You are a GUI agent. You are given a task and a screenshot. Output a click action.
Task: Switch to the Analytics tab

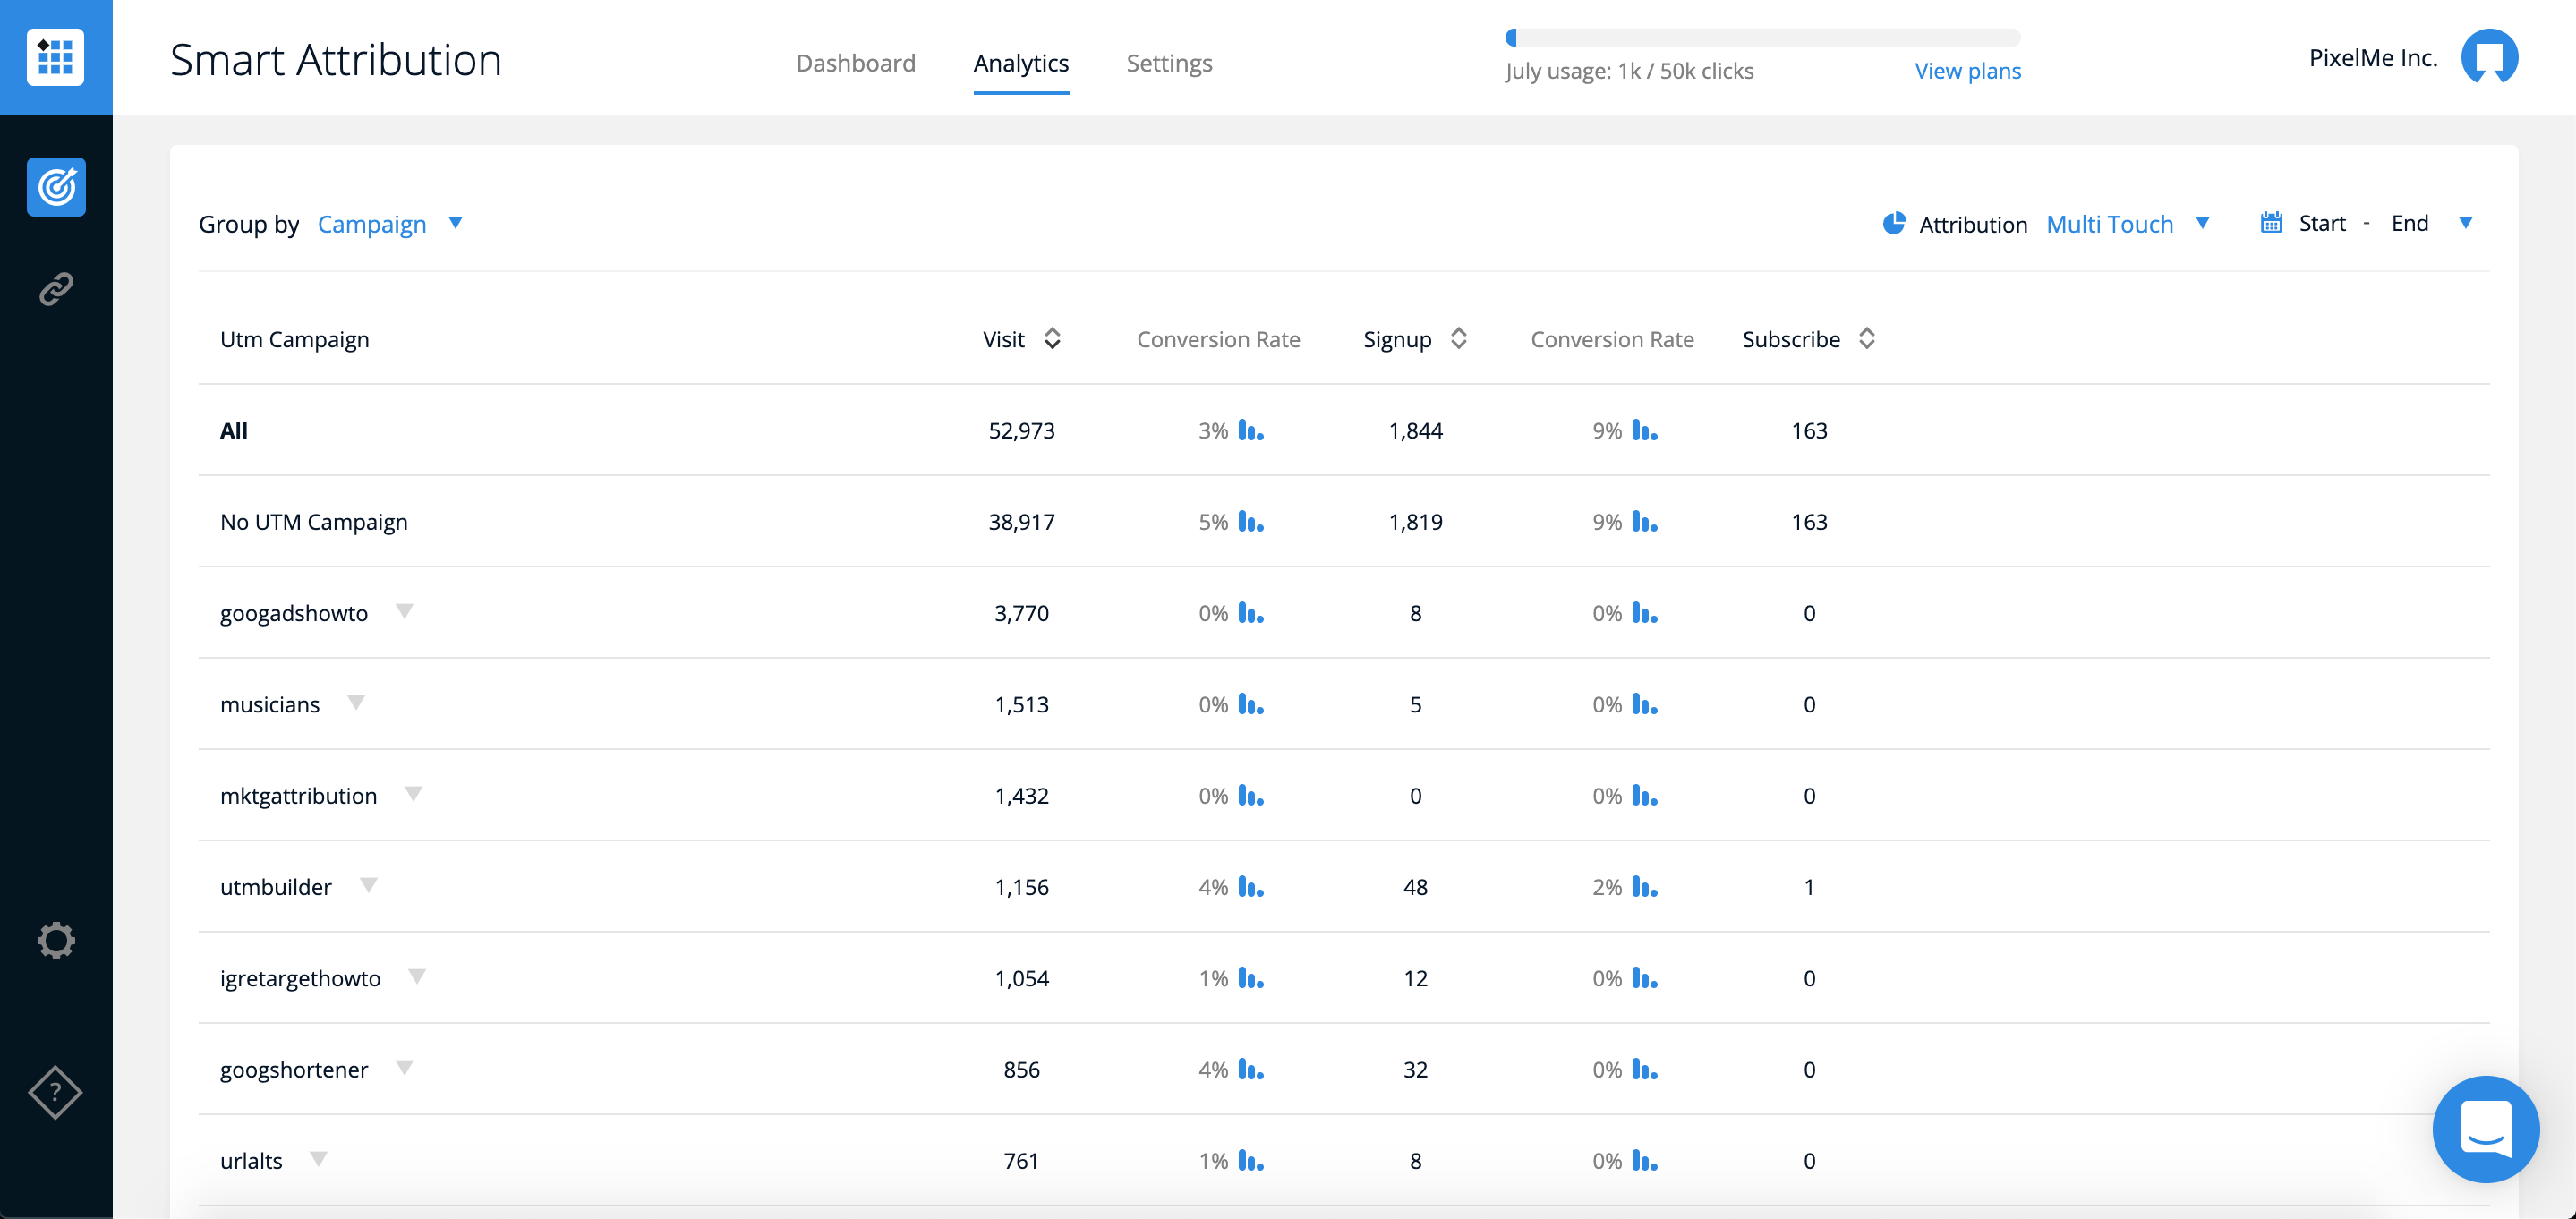pos(1021,63)
